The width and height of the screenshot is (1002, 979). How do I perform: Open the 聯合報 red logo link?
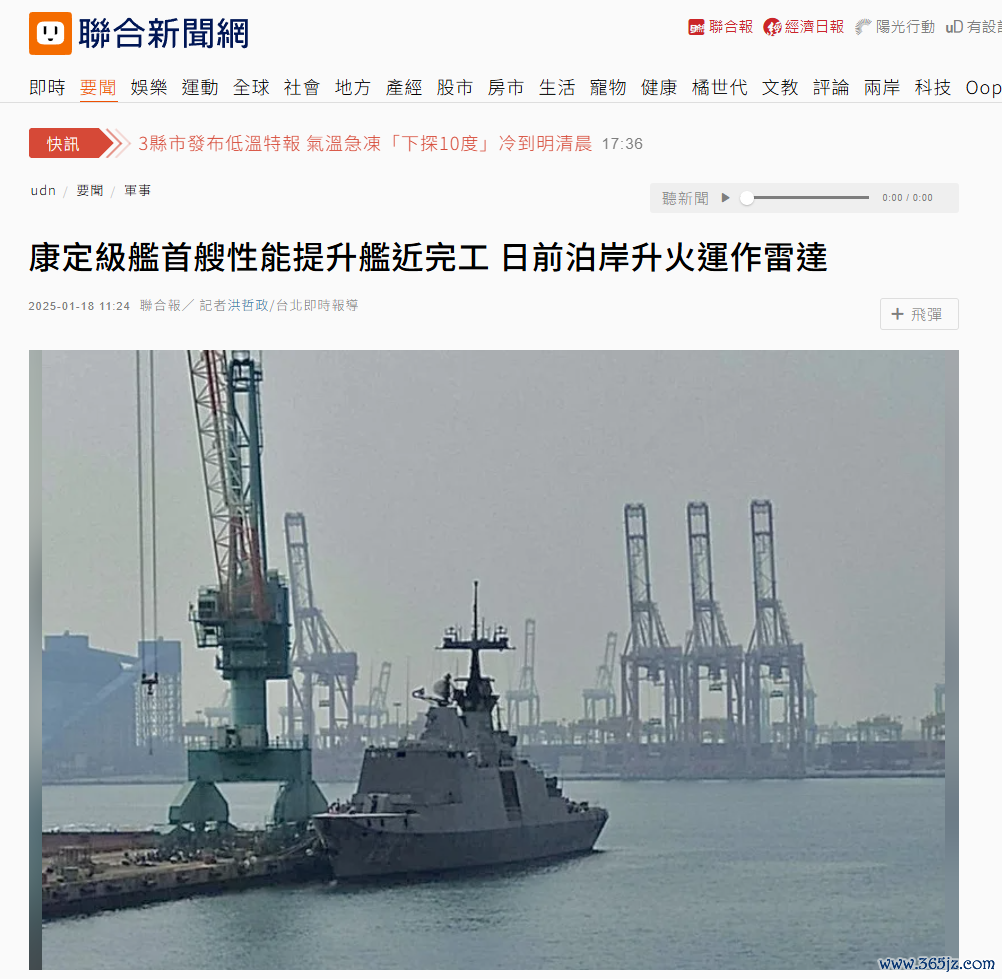coord(720,27)
